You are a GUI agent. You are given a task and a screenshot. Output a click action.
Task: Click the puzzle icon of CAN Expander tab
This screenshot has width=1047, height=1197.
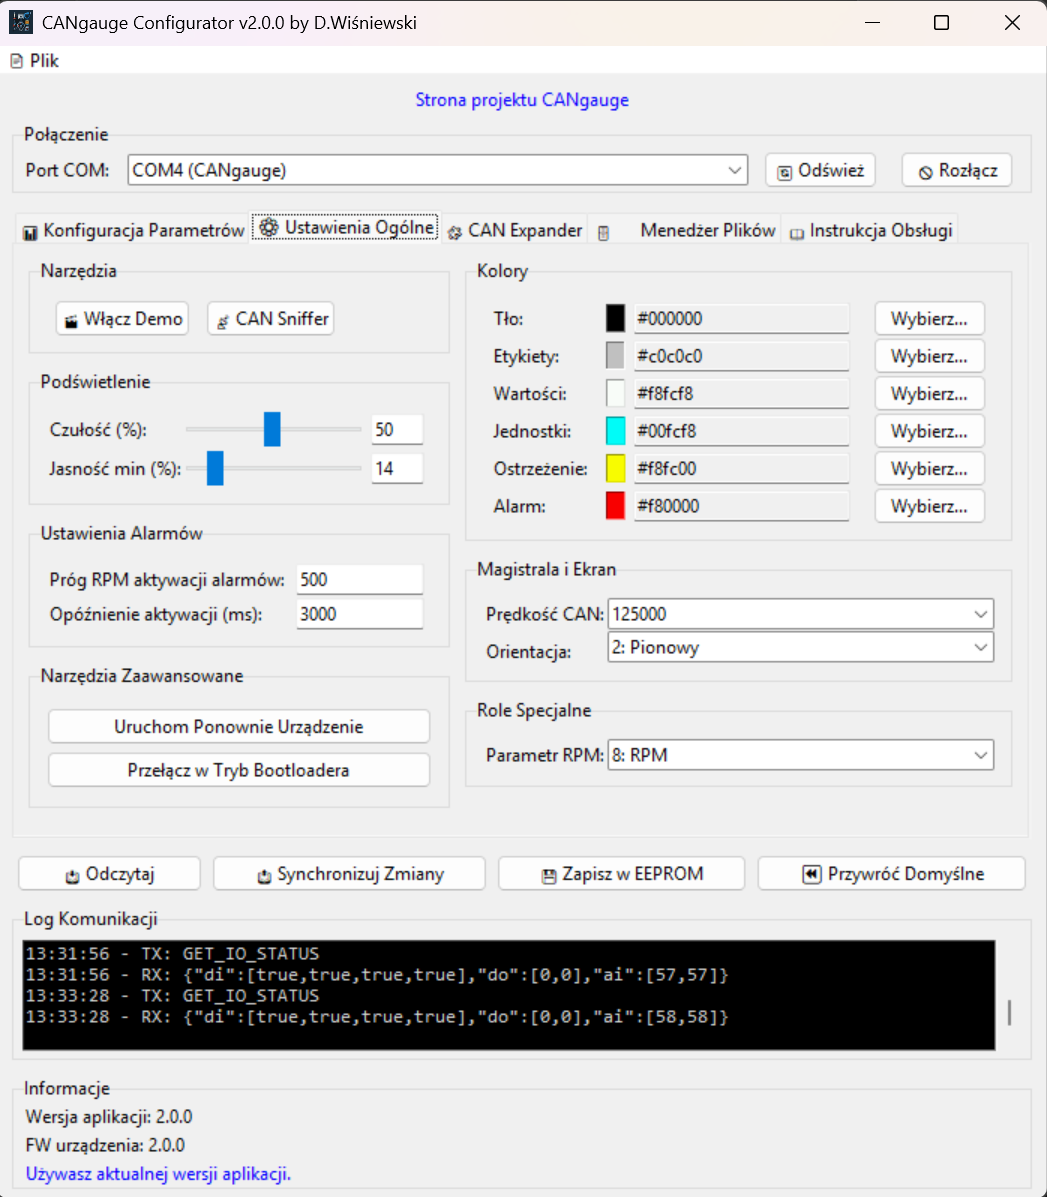click(x=455, y=232)
